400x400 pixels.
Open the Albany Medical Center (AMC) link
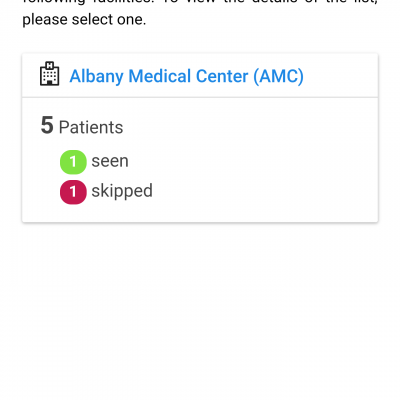pyautogui.click(x=186, y=76)
